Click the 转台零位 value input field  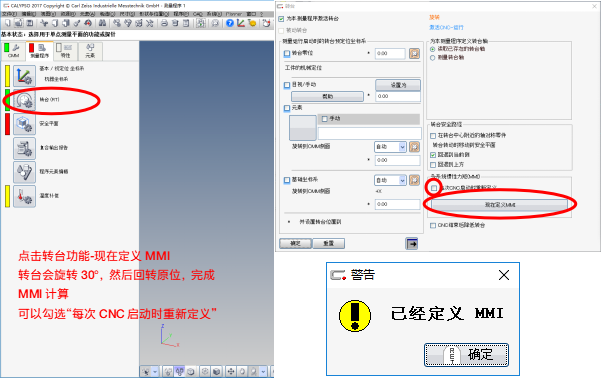coord(390,53)
